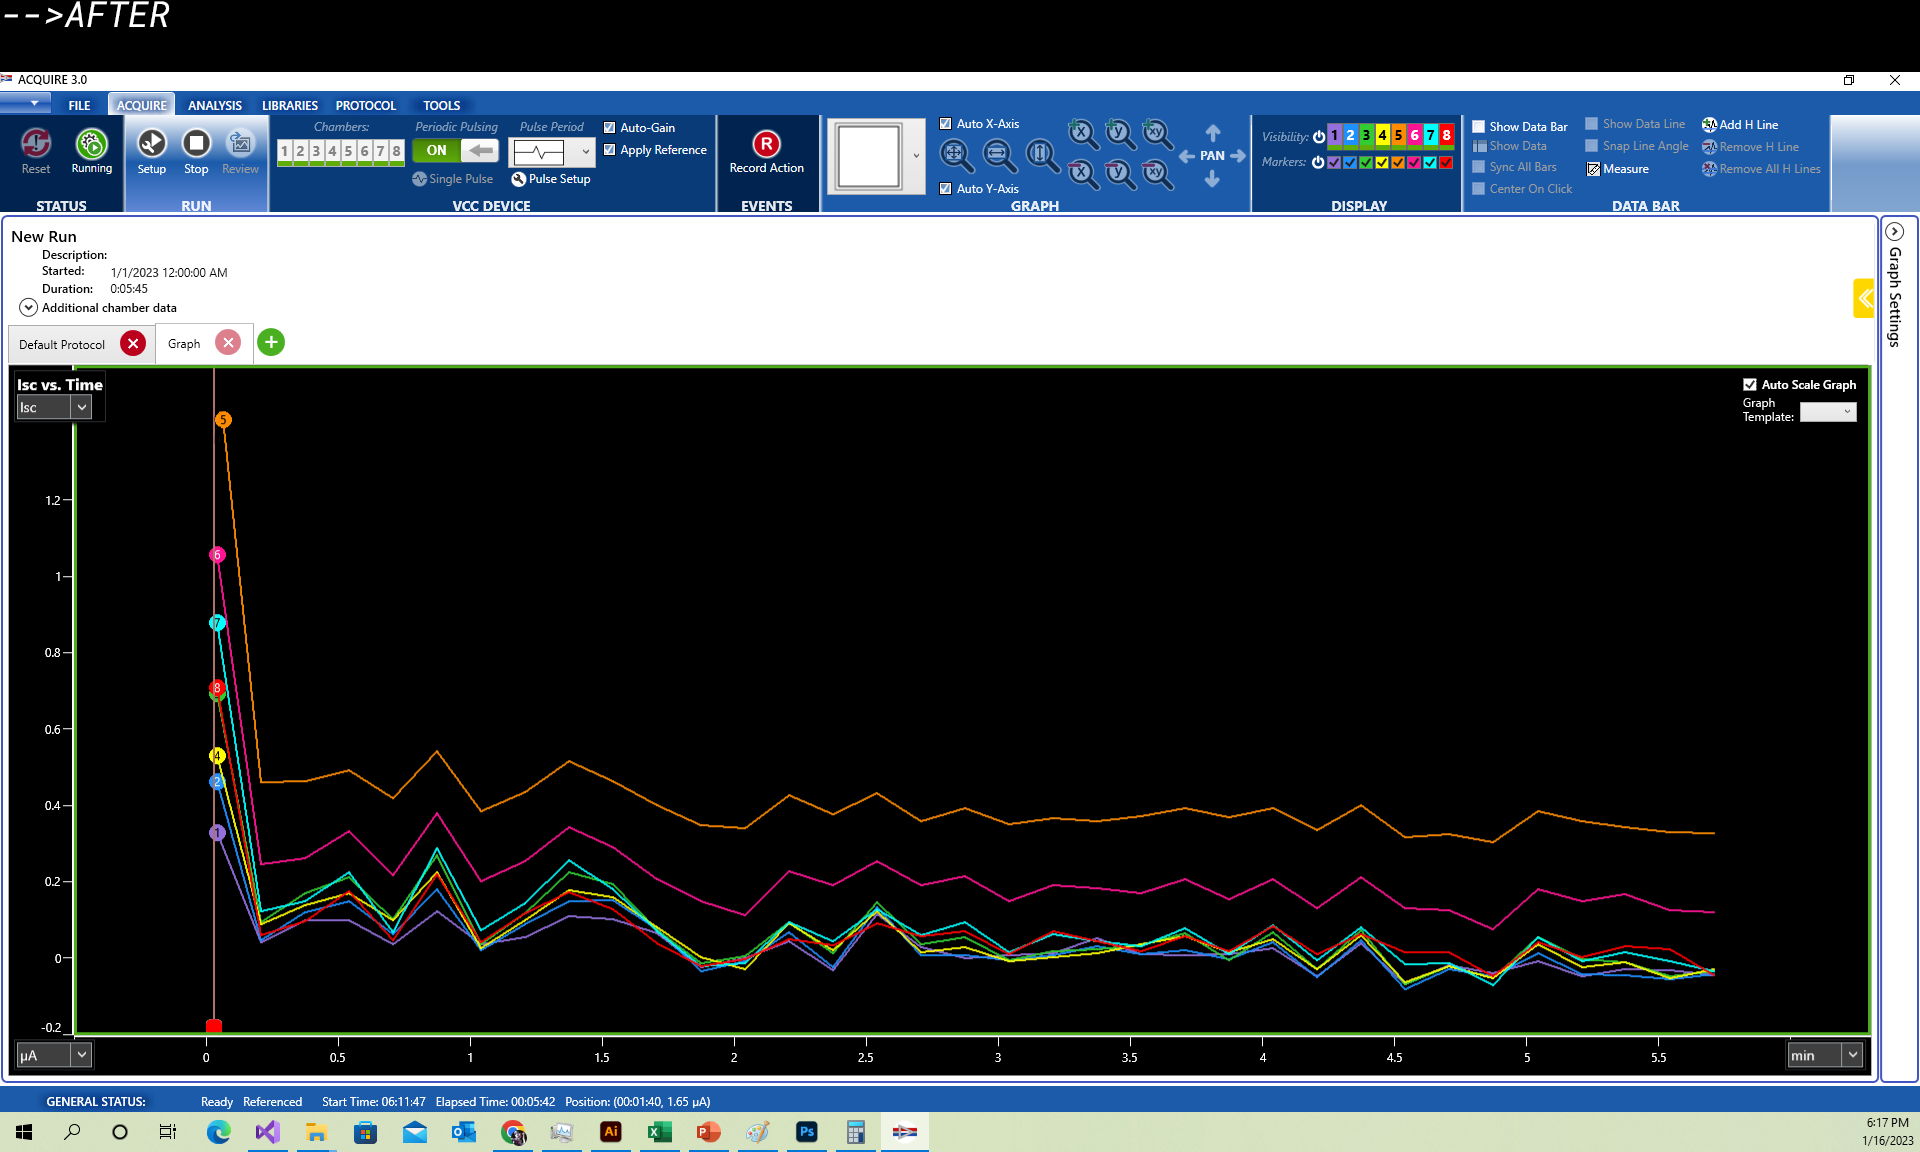Click the fit-all zoom magnifier icon
Screen dimensions: 1920x1152
pyautogui.click(x=955, y=154)
